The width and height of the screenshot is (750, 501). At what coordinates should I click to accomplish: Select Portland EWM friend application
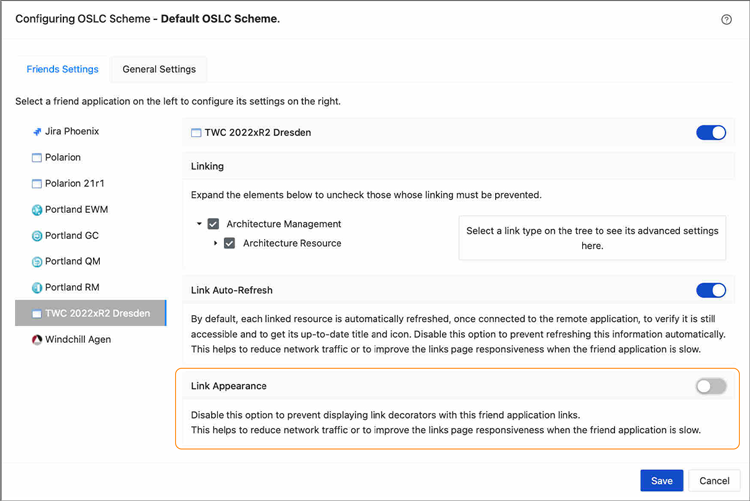coord(90,209)
